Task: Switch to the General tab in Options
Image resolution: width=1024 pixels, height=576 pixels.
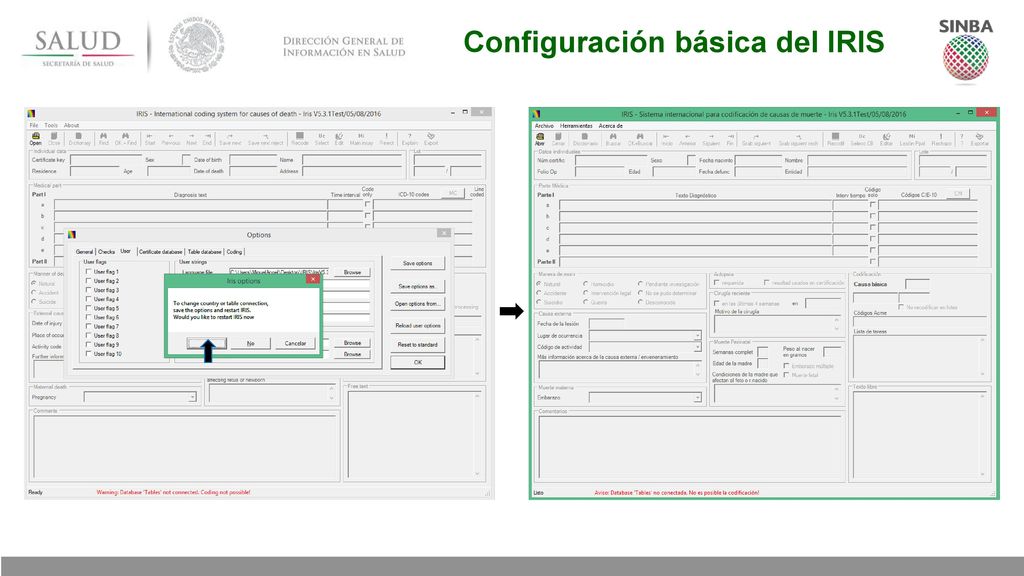Action: point(84,251)
